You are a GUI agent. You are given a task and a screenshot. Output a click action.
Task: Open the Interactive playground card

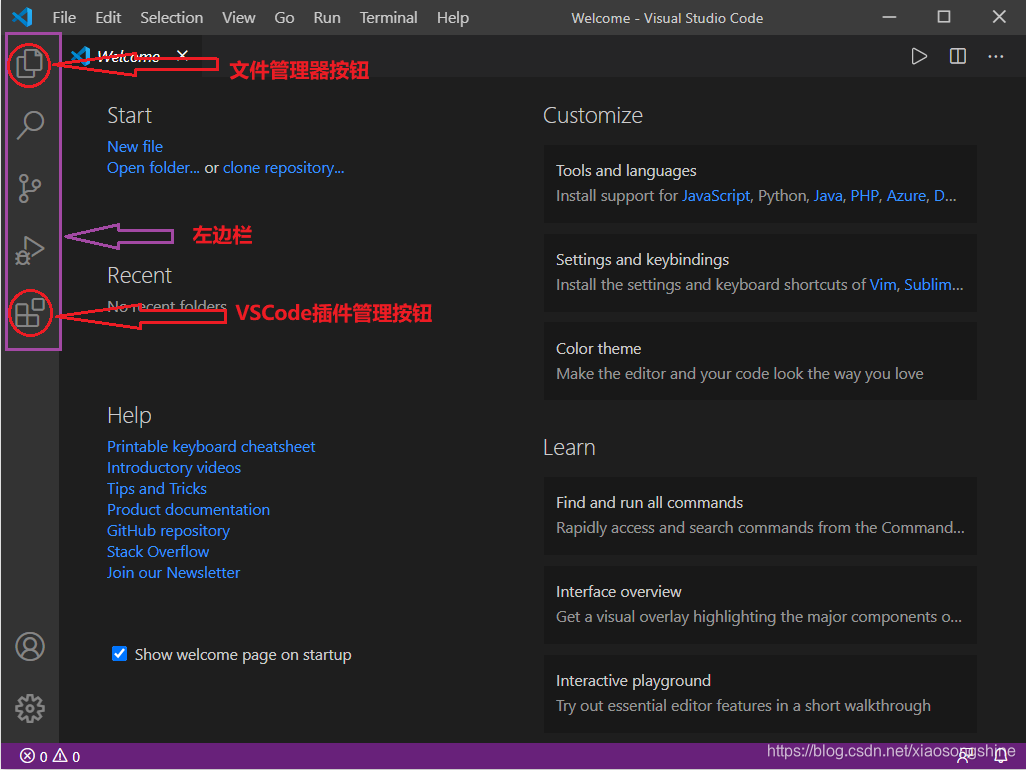(x=760, y=693)
